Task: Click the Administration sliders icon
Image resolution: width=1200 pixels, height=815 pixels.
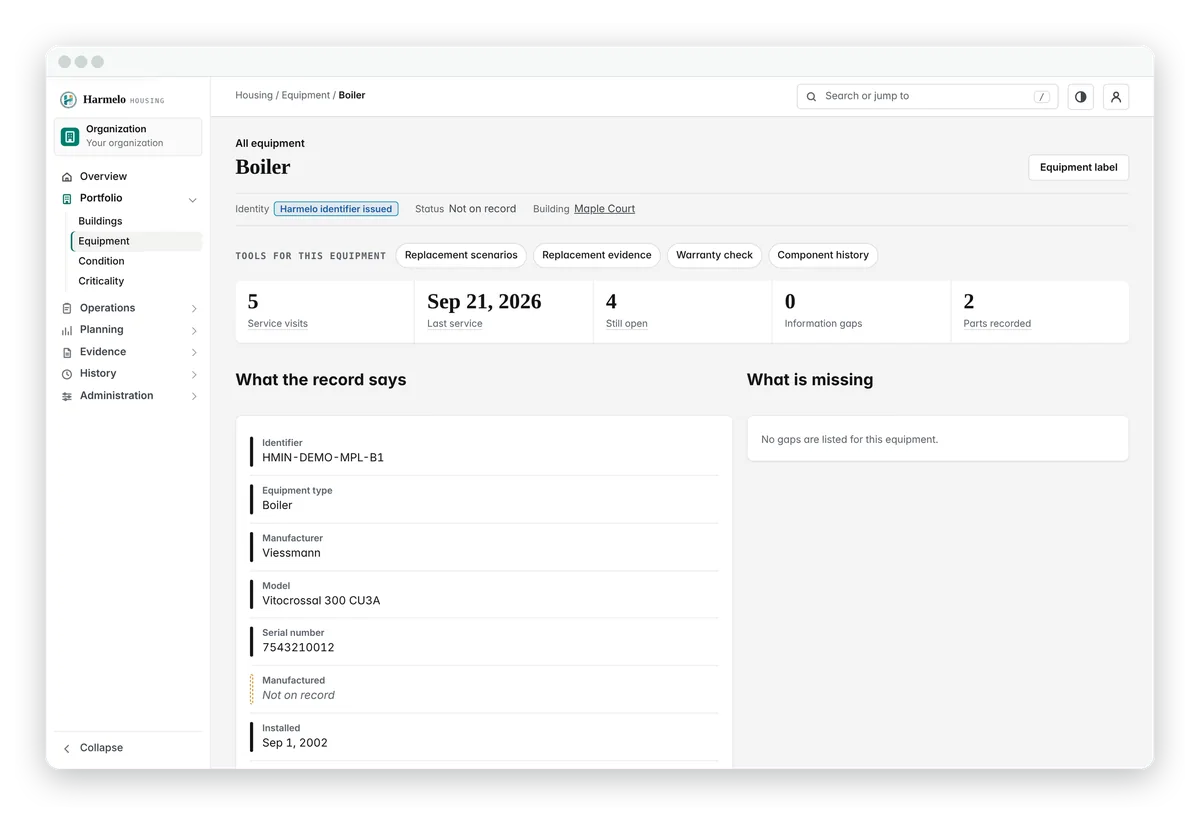Action: click(67, 396)
